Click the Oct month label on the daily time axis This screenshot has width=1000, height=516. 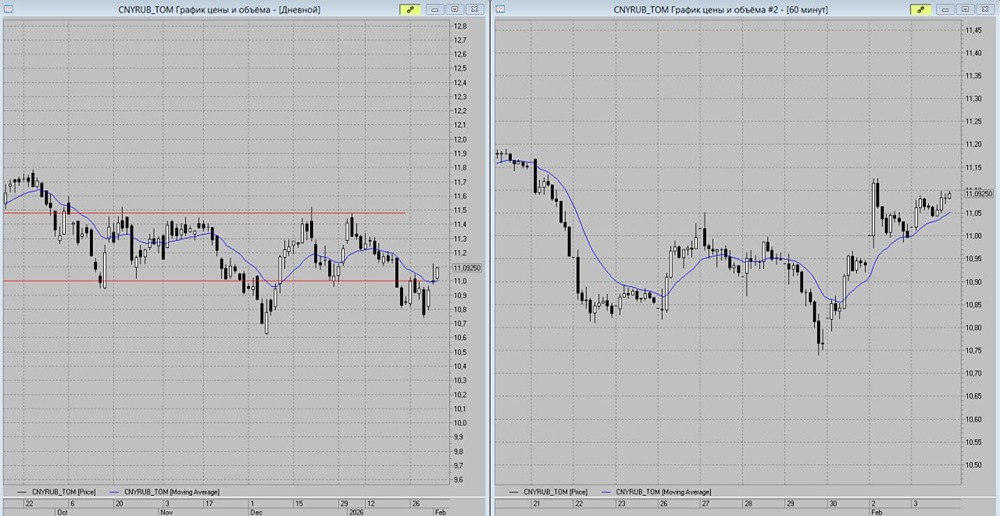pos(62,512)
